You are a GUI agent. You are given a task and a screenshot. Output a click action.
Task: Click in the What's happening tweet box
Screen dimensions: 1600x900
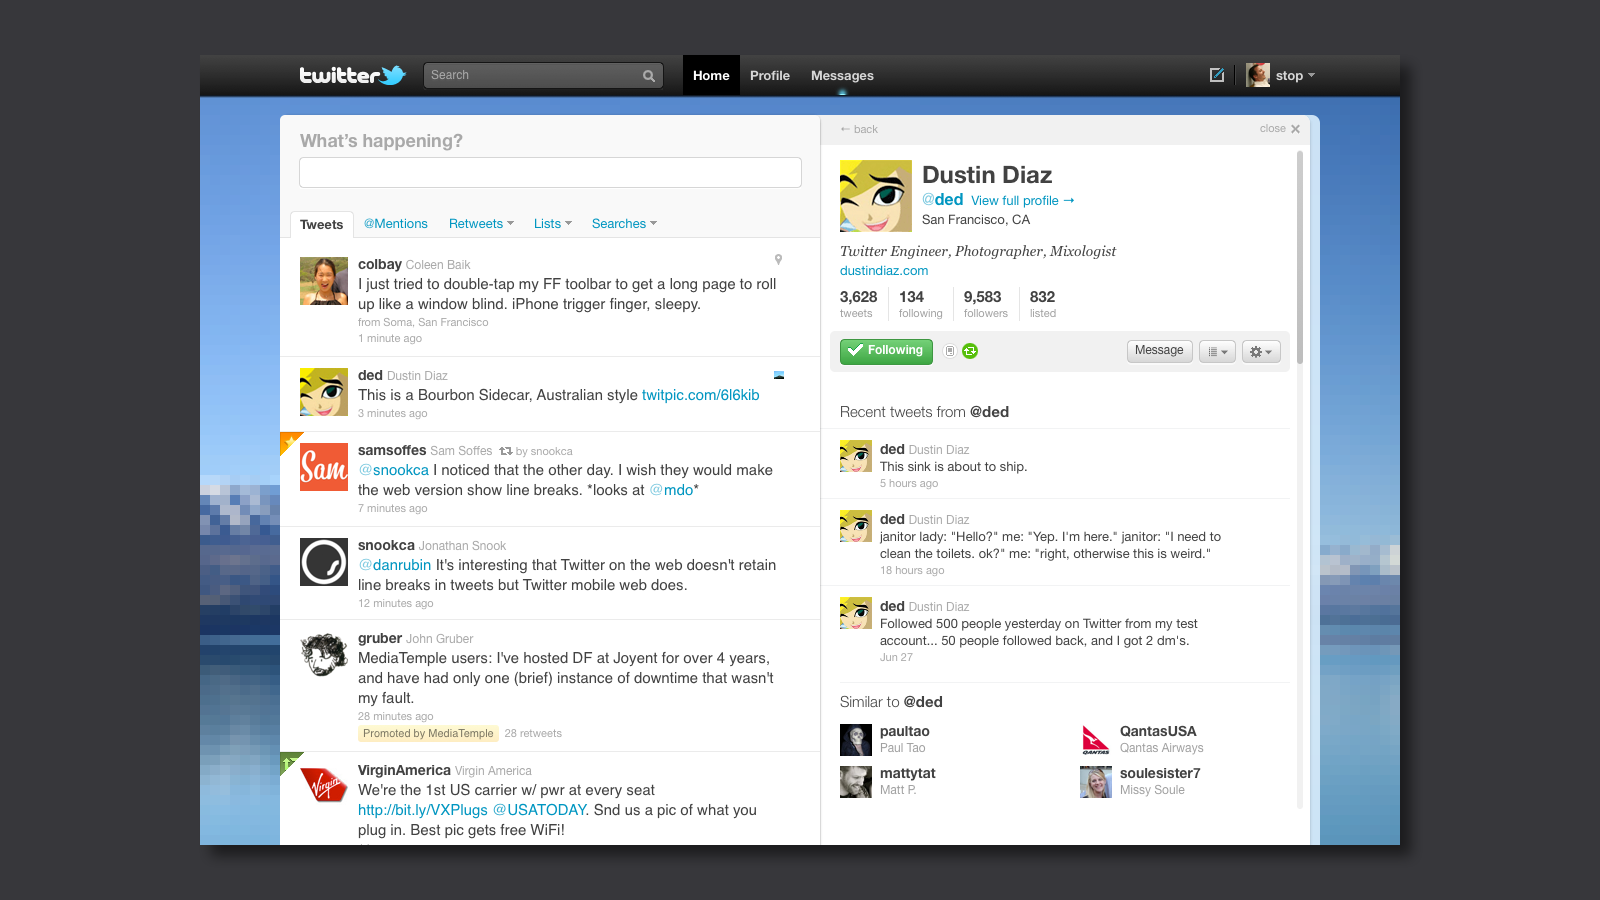point(550,172)
